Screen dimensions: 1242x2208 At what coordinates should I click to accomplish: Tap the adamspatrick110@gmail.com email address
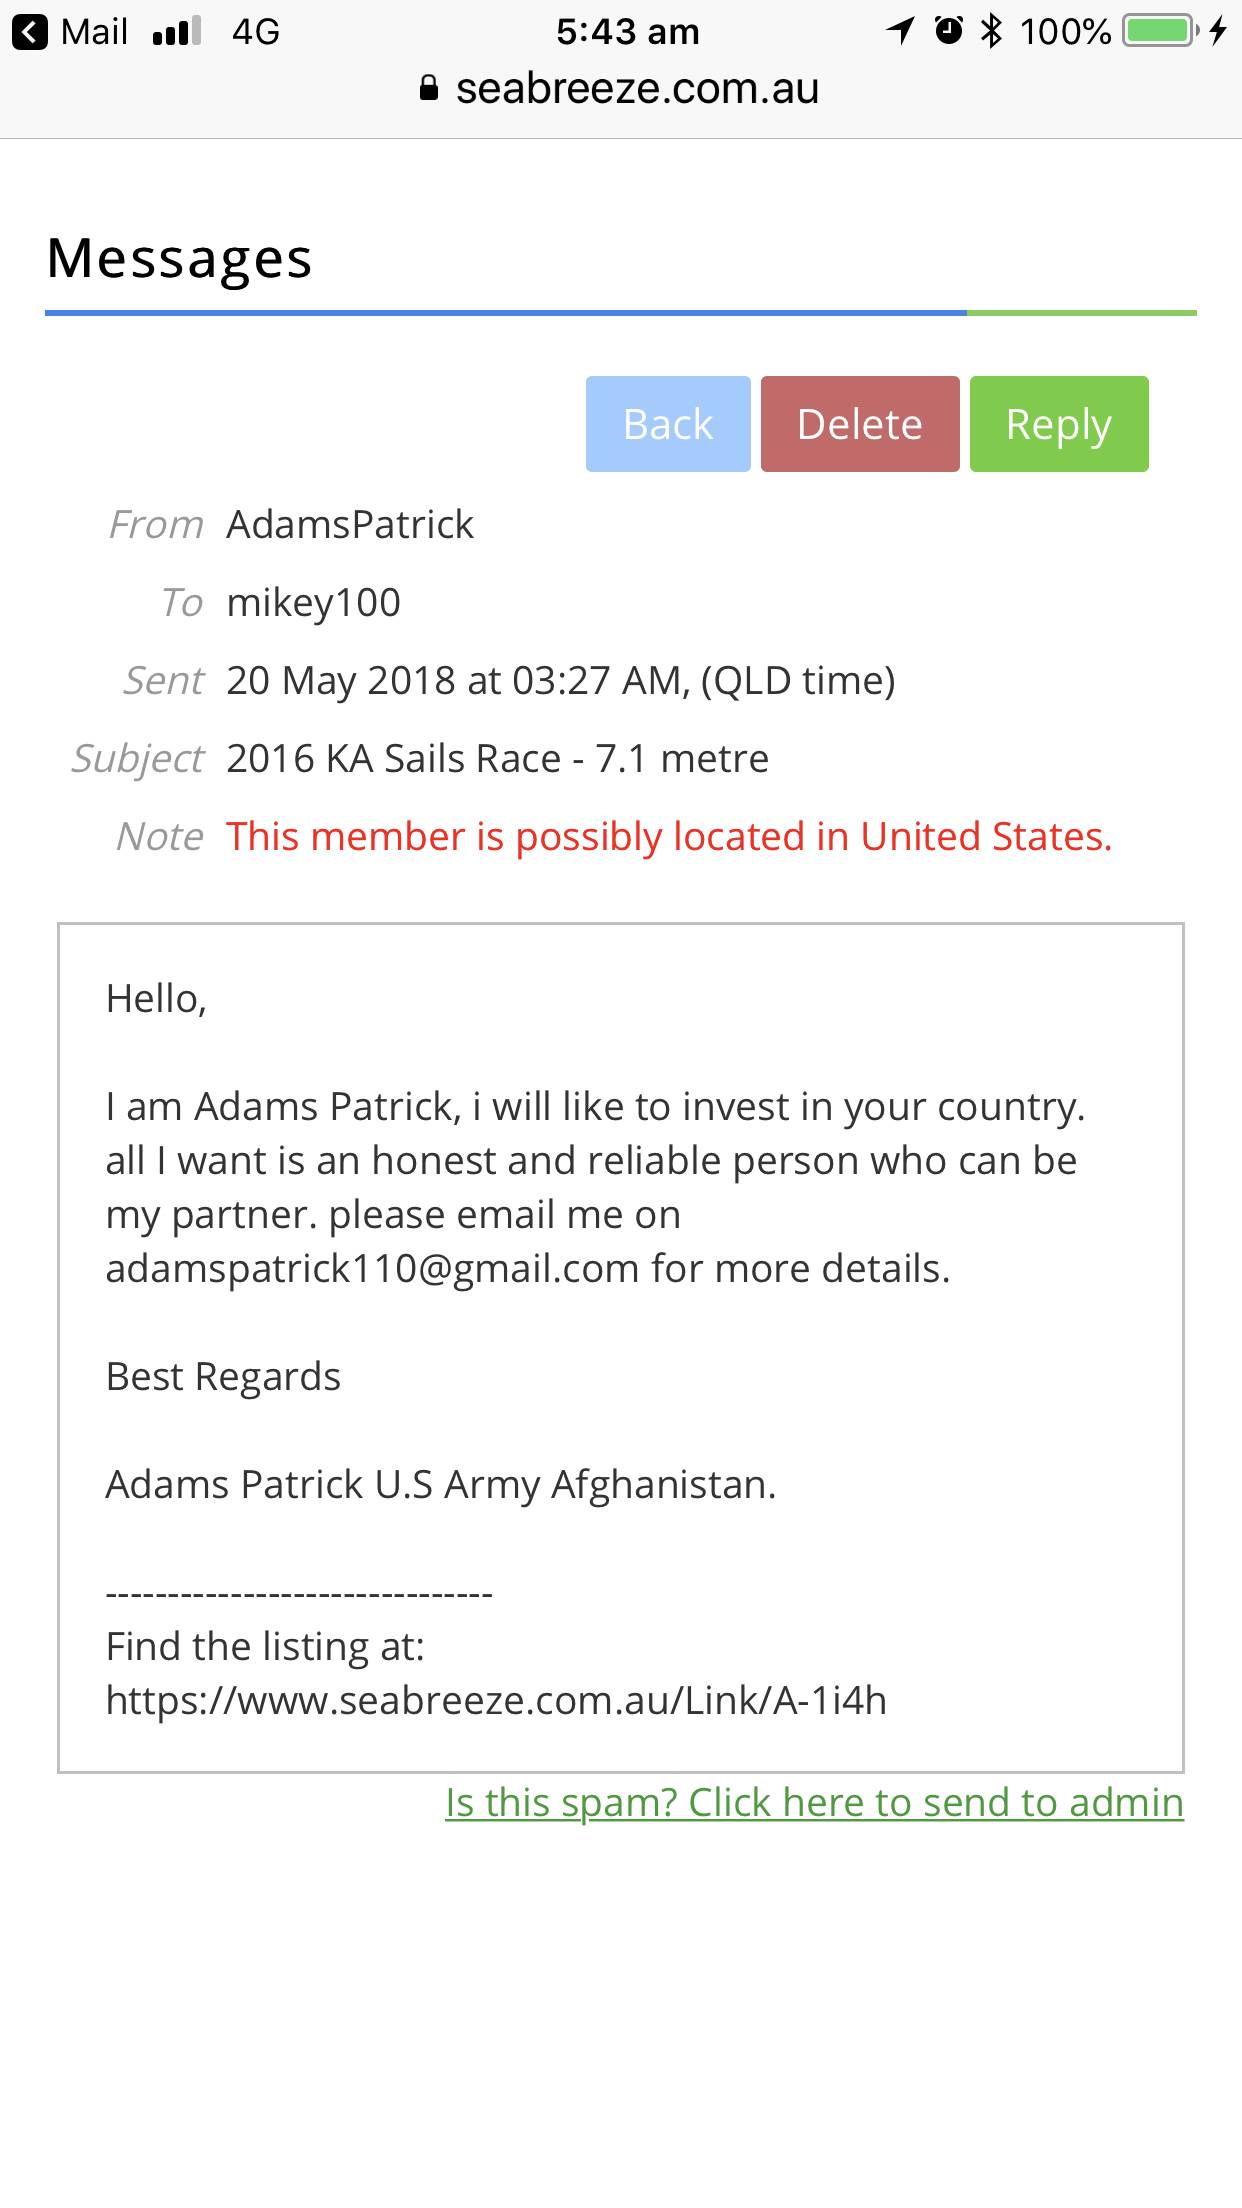[372, 1269]
